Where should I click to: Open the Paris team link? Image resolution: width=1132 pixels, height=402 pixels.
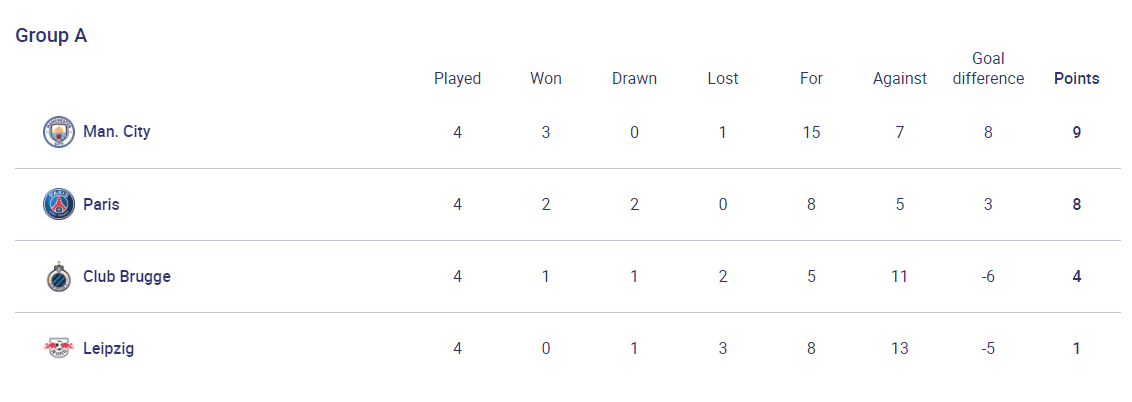[x=101, y=204]
